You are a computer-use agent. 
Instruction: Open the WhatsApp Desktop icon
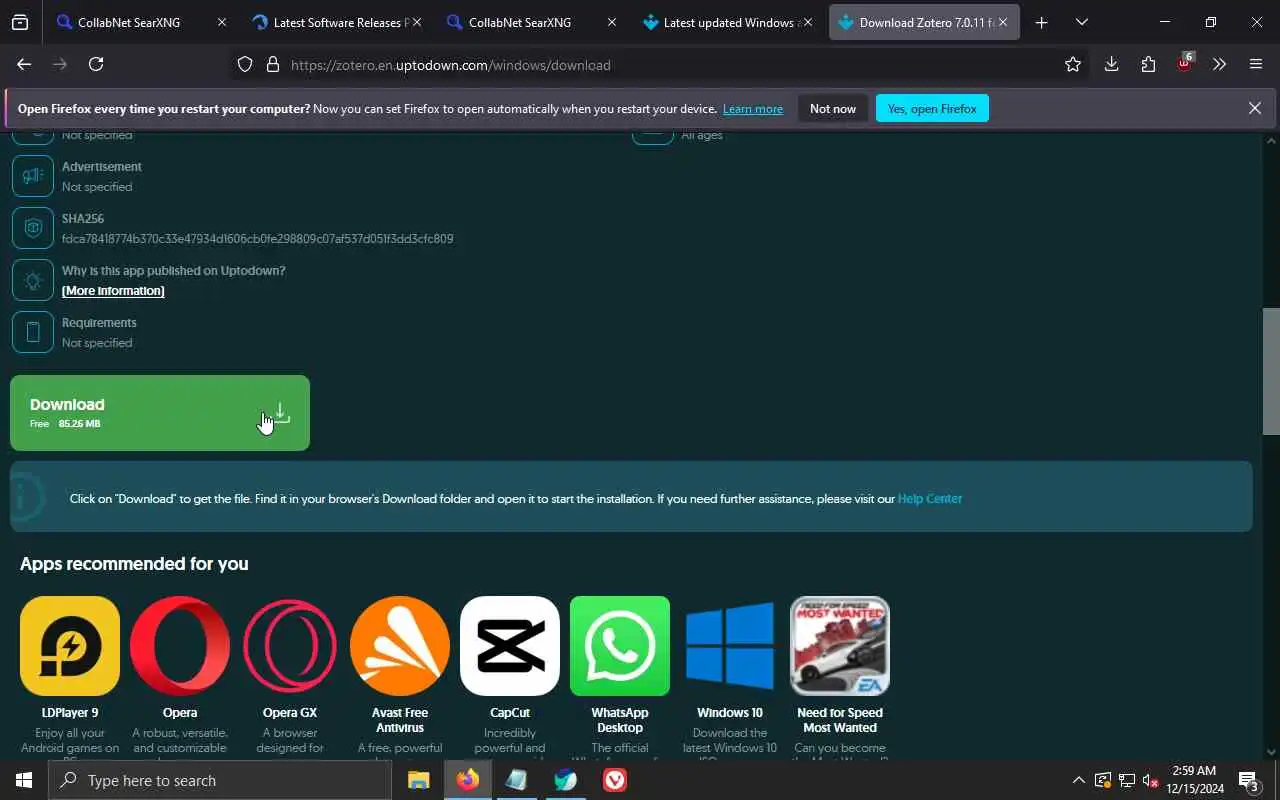[x=620, y=646]
